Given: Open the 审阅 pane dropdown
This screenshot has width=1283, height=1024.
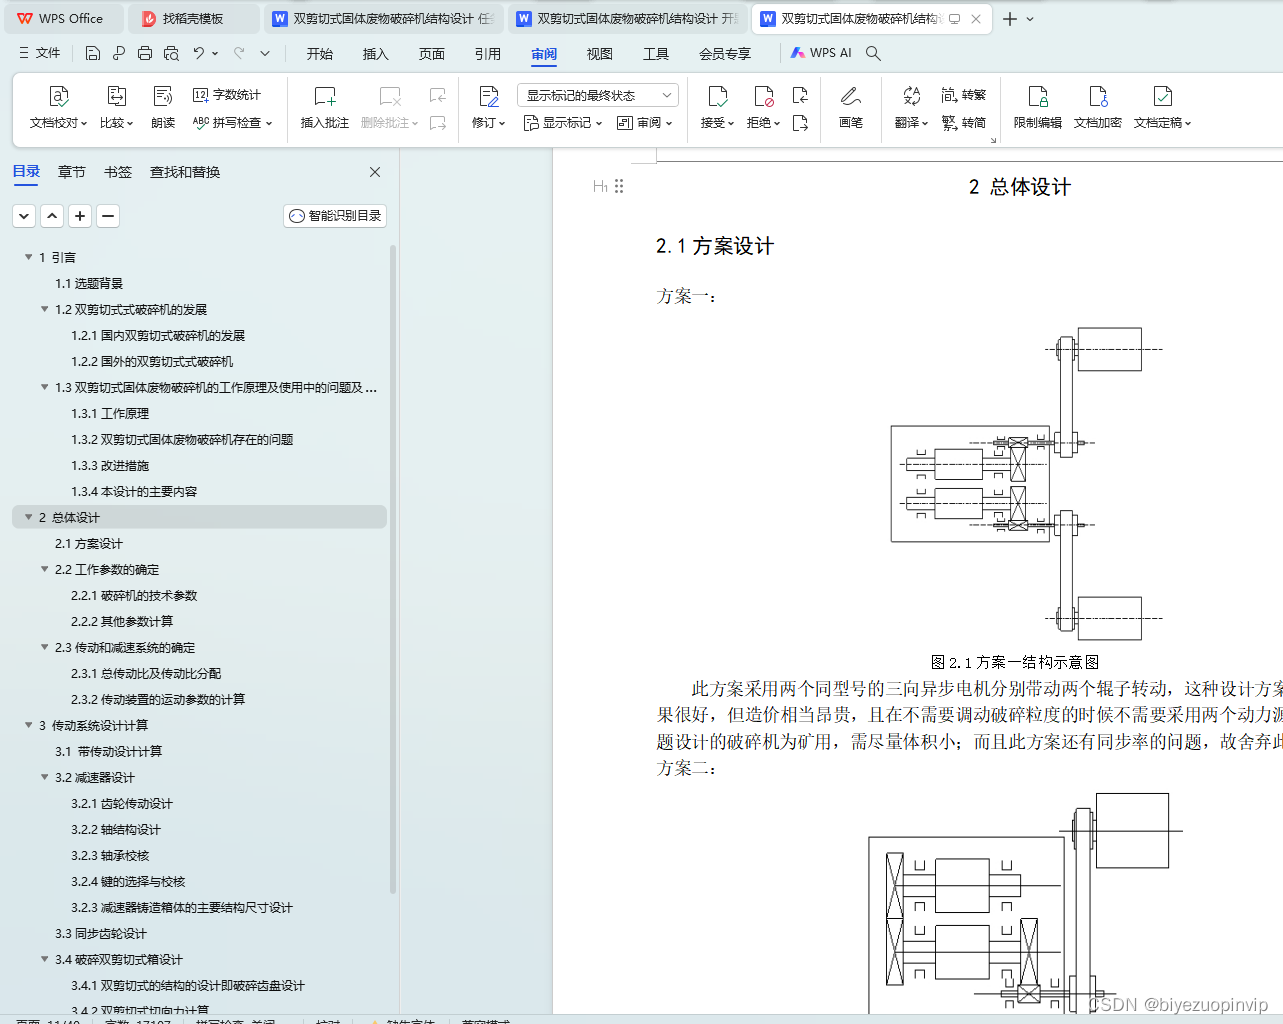Looking at the screenshot, I should click(644, 123).
